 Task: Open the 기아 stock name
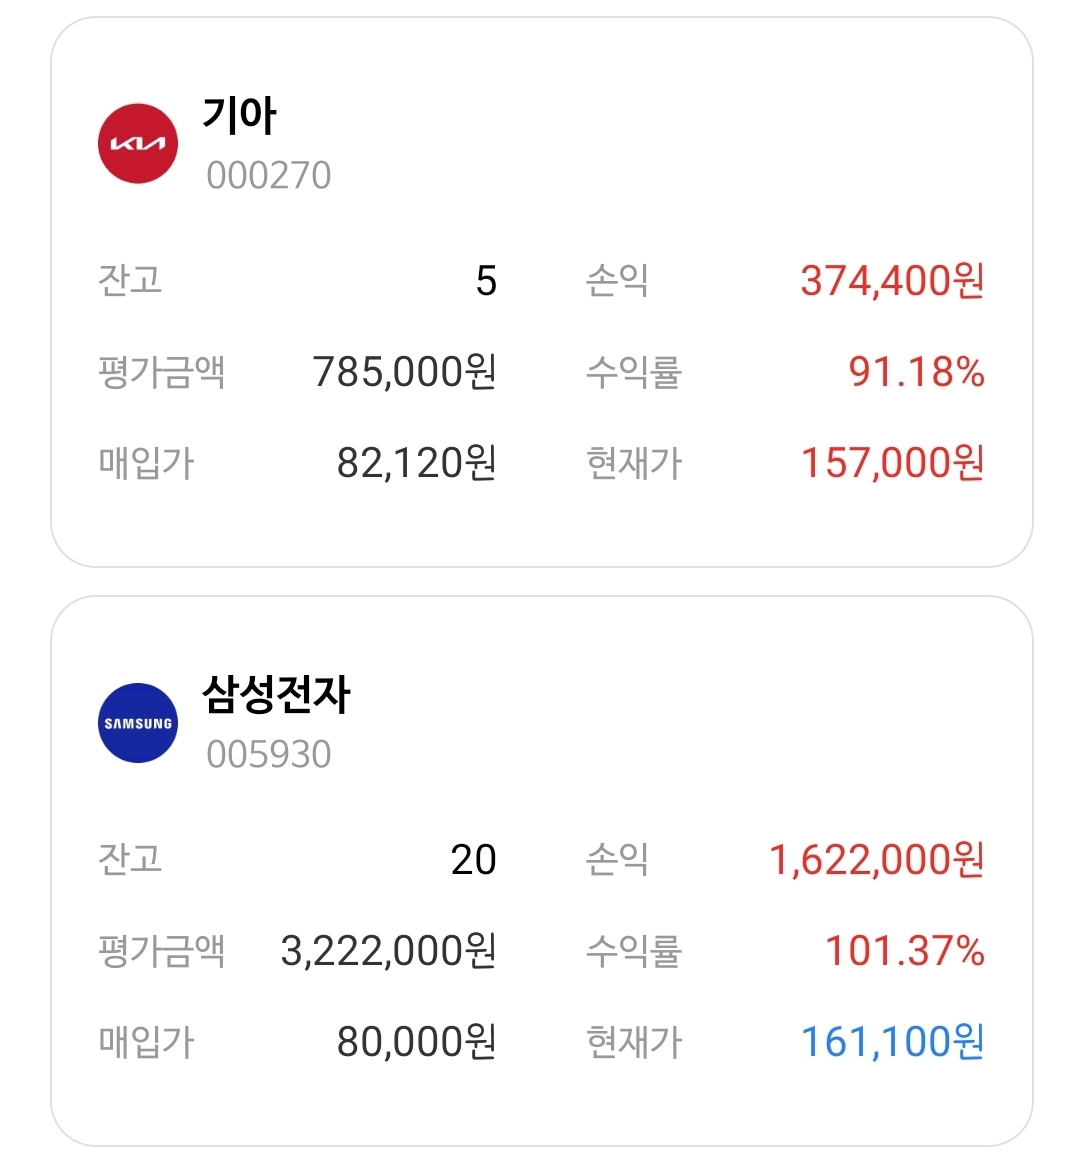coord(239,115)
